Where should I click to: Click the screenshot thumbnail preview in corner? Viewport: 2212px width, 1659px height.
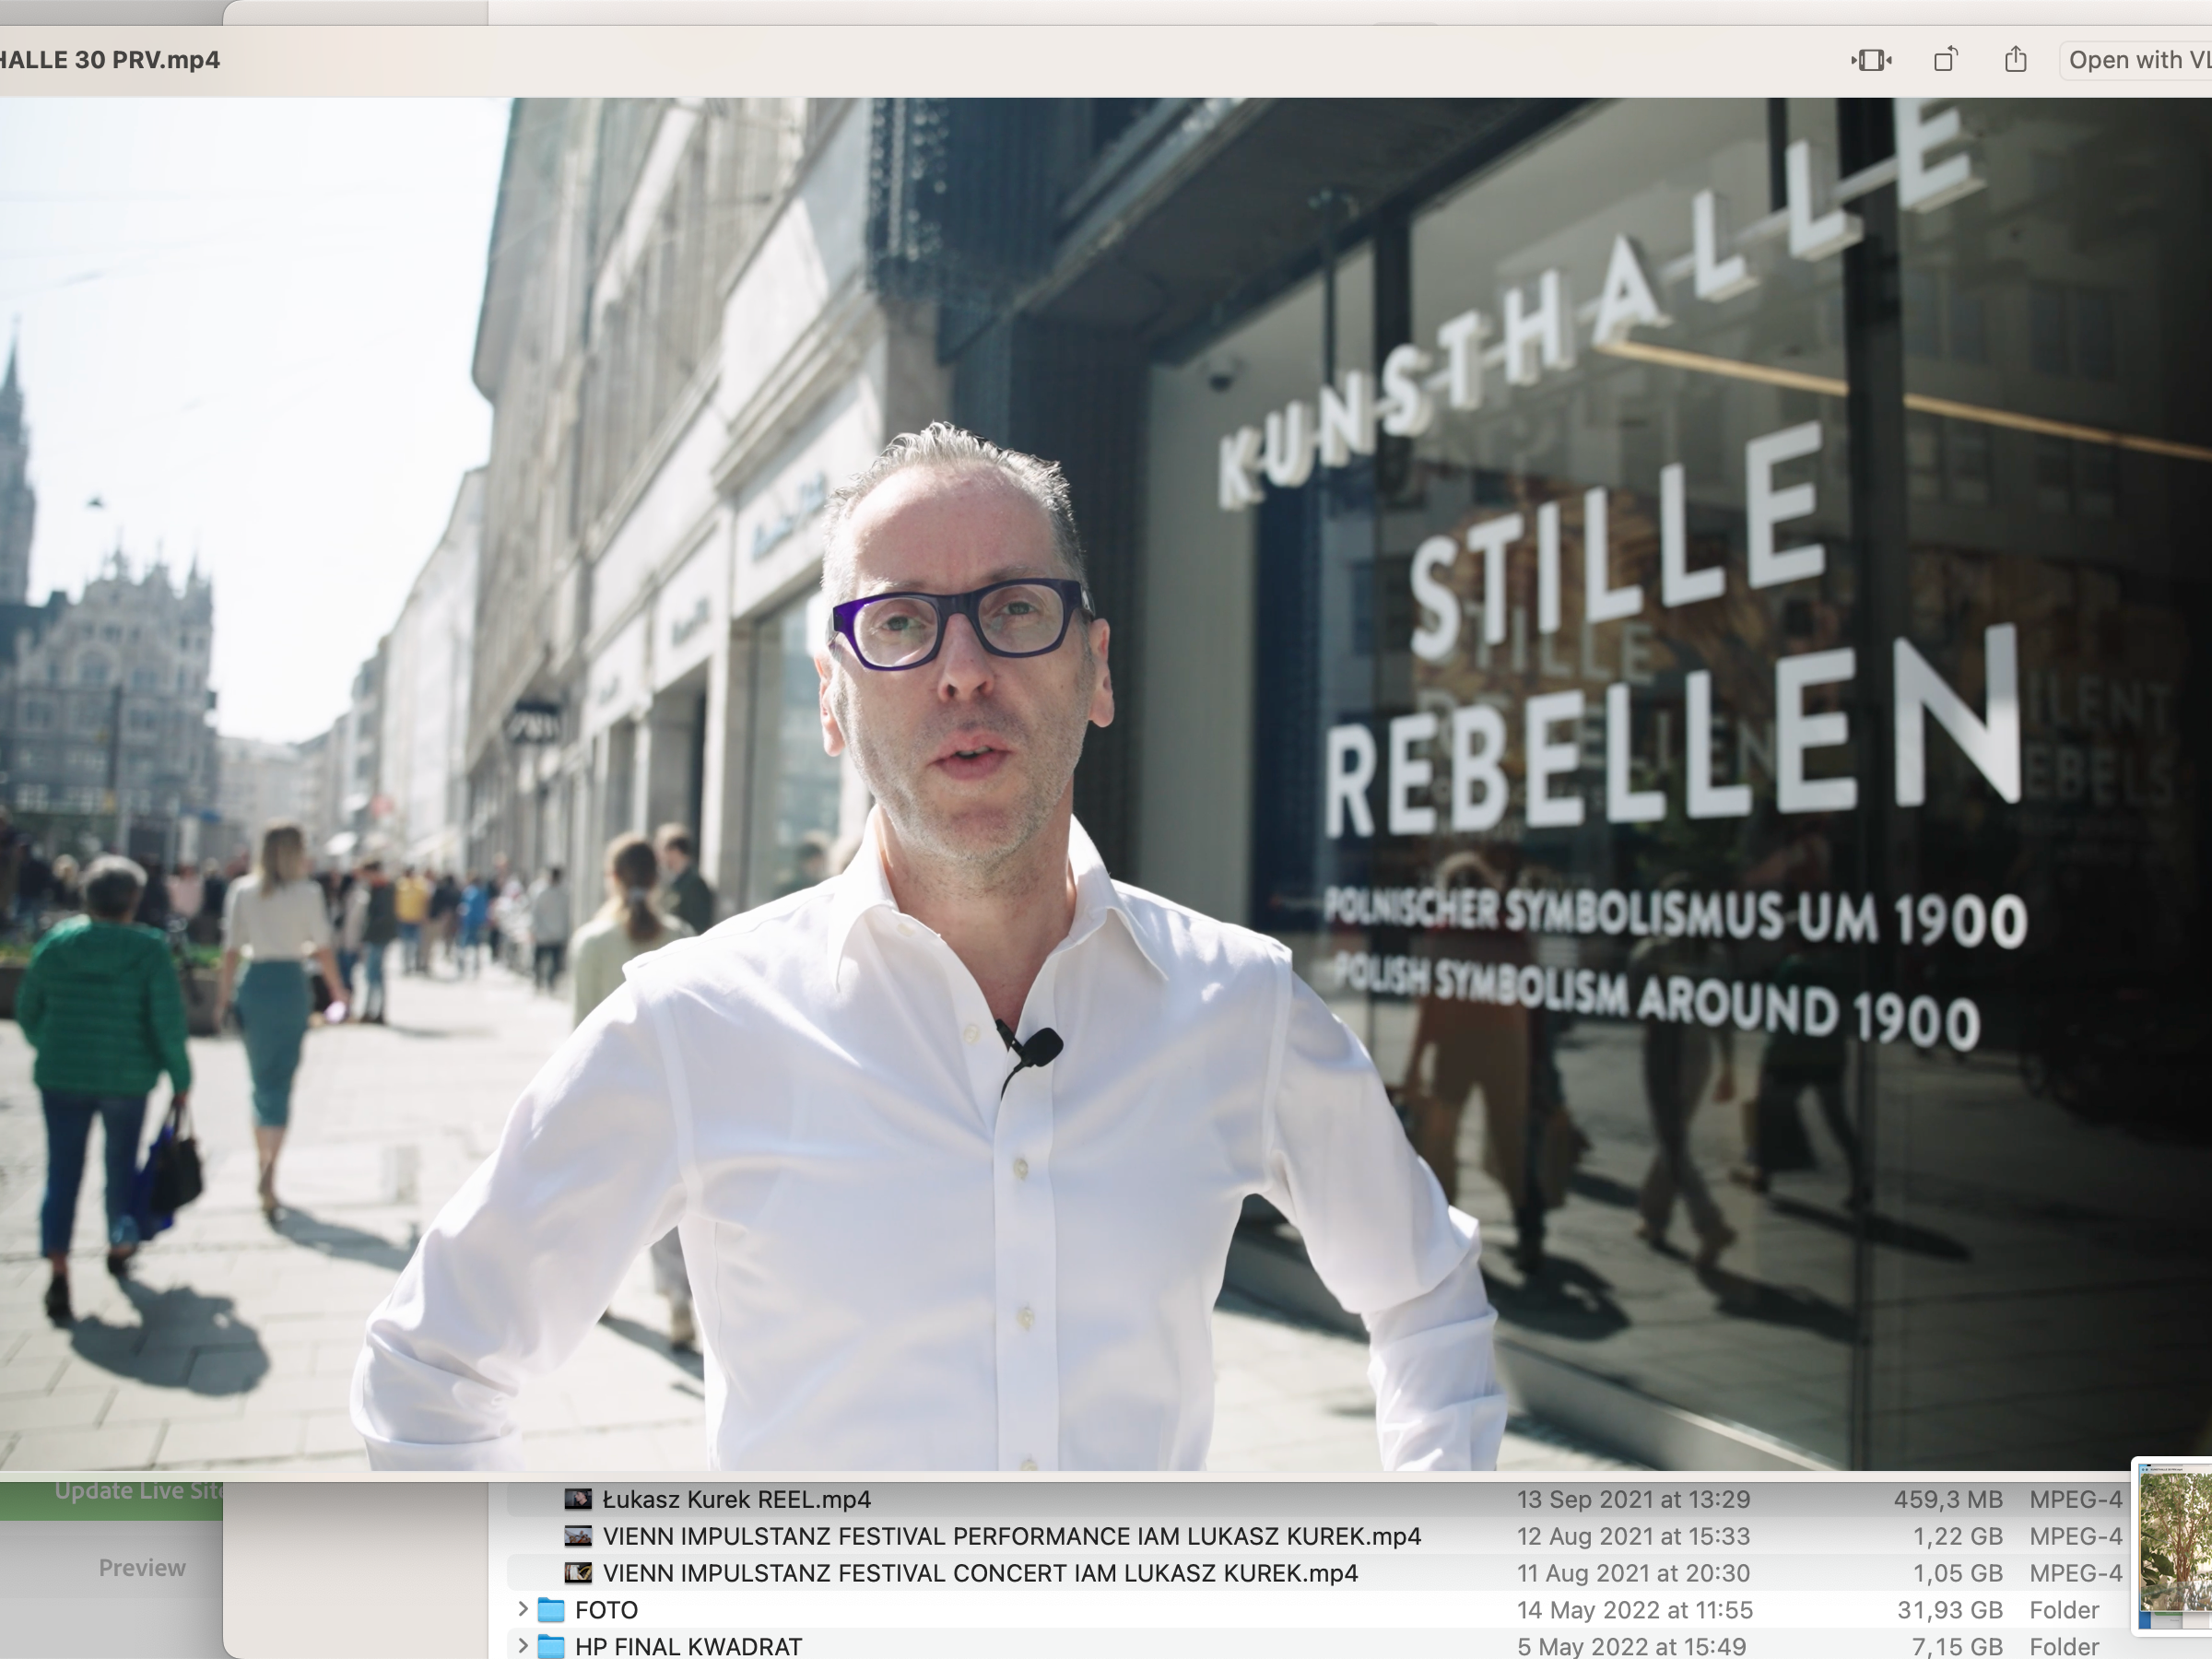pos(2174,1545)
